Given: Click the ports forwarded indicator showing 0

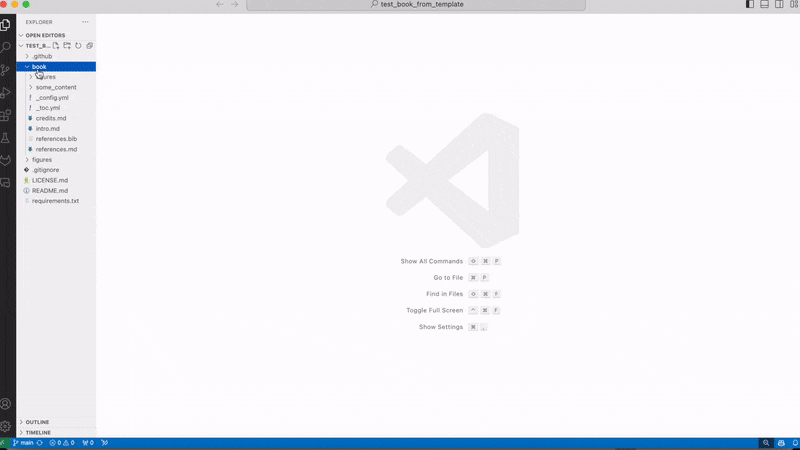Looking at the screenshot, I should pyautogui.click(x=88, y=443).
